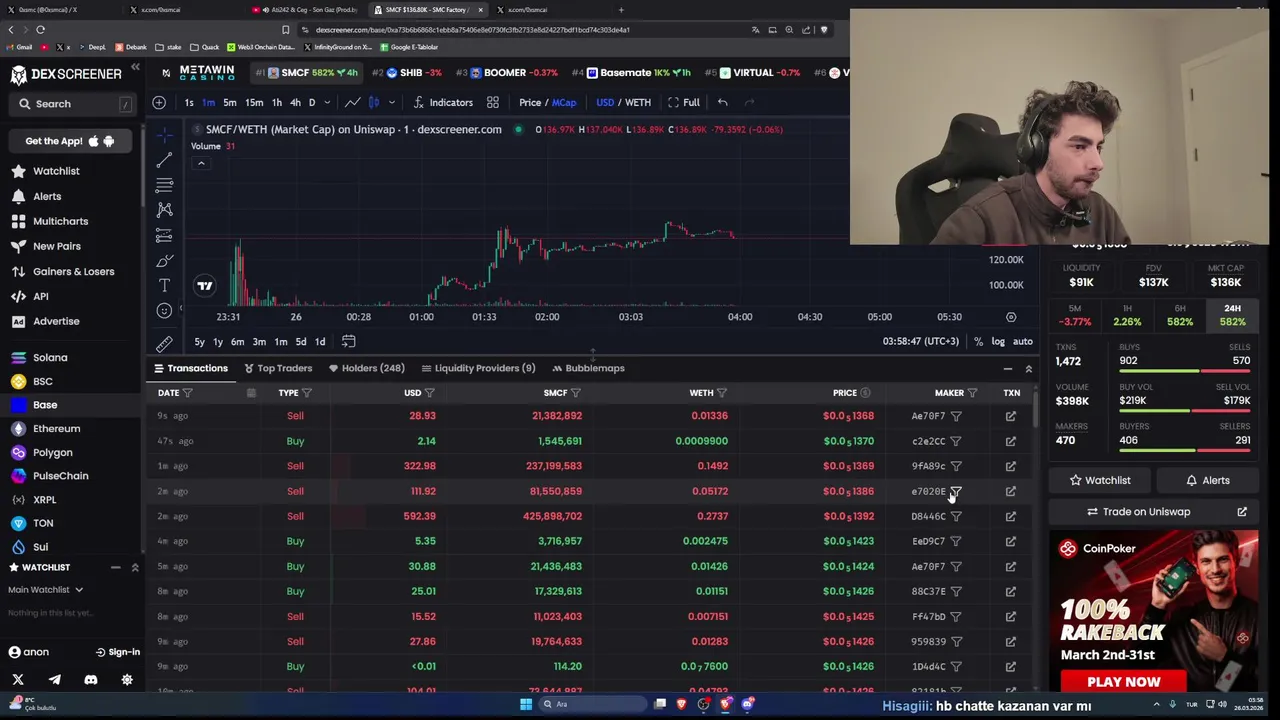Screen dimensions: 1280x720
Task: Click the SMCF column filter icon
Action: click(x=575, y=393)
